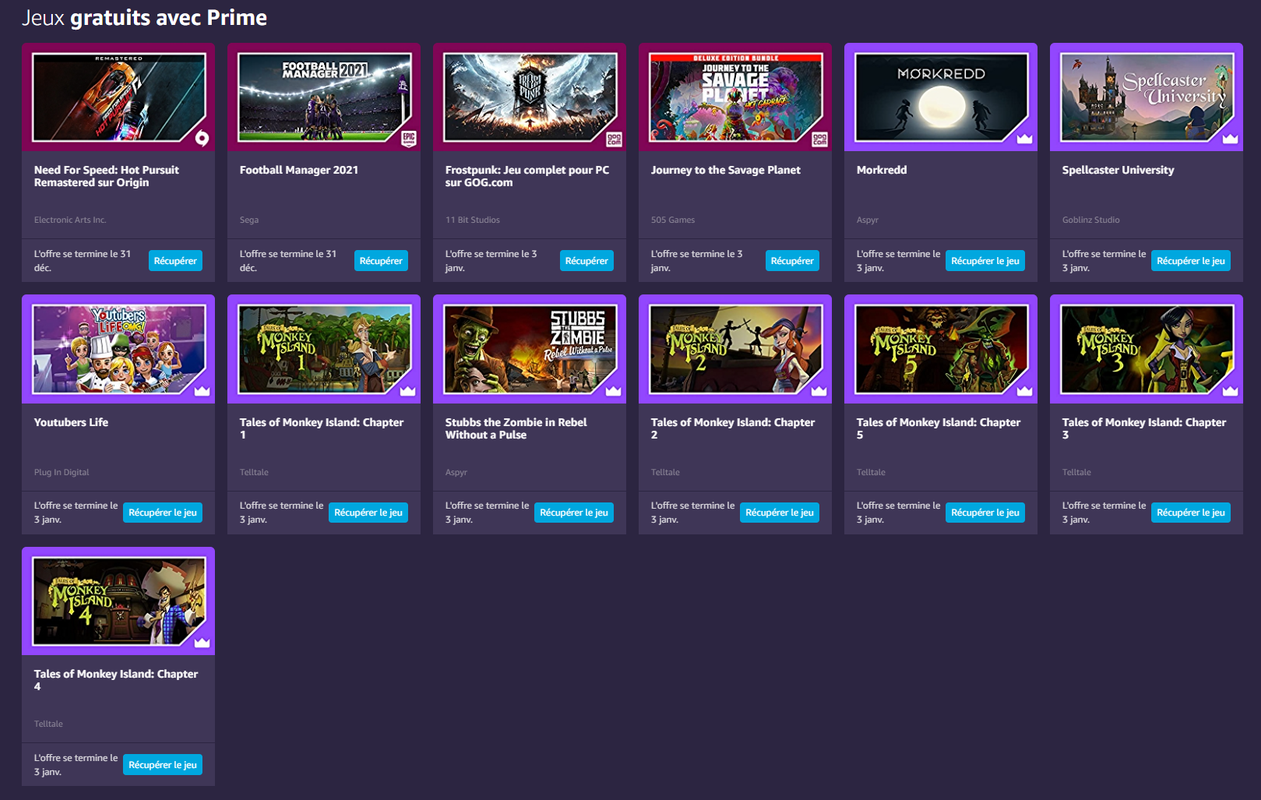Click Récupérer button for Frostpunk
Viewport: 1261px width, 800px height.
(x=587, y=261)
